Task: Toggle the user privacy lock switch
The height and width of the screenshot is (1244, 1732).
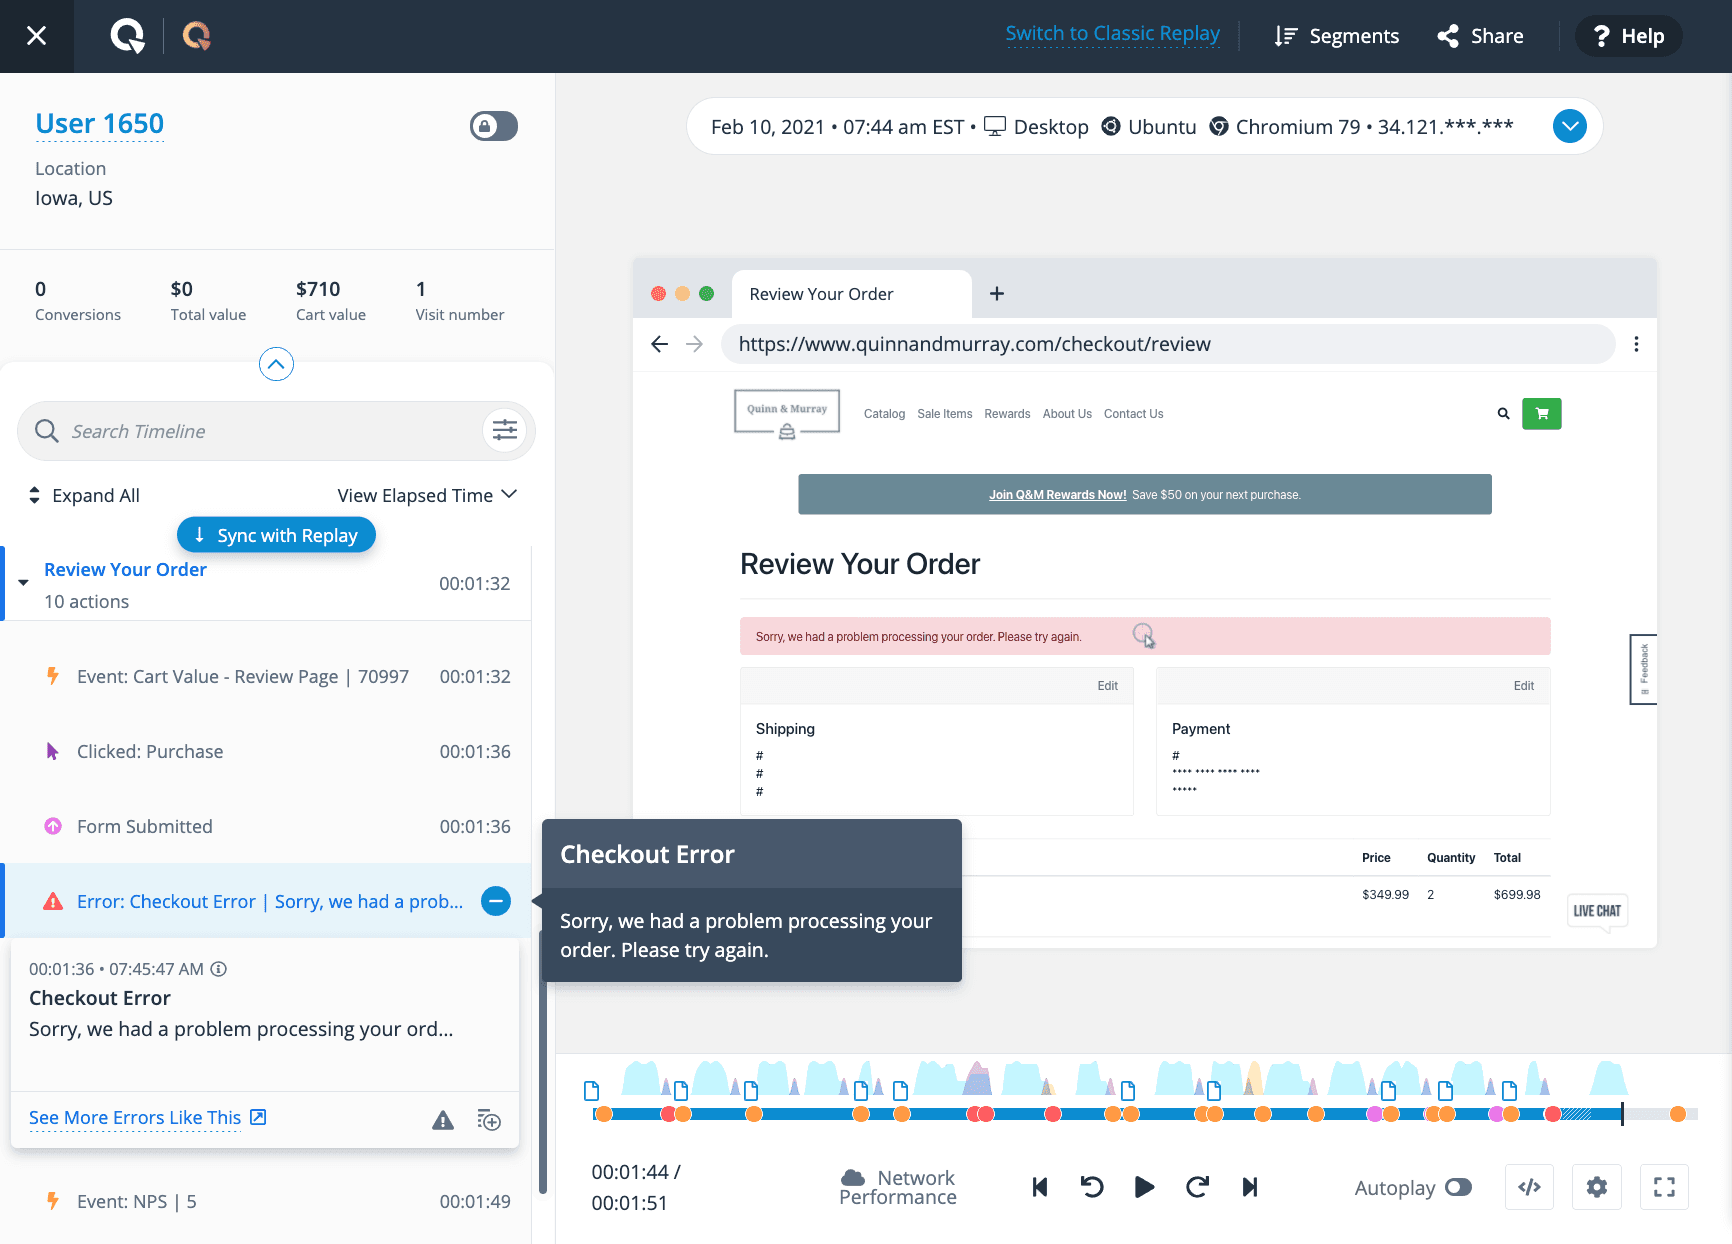Action: [x=494, y=126]
